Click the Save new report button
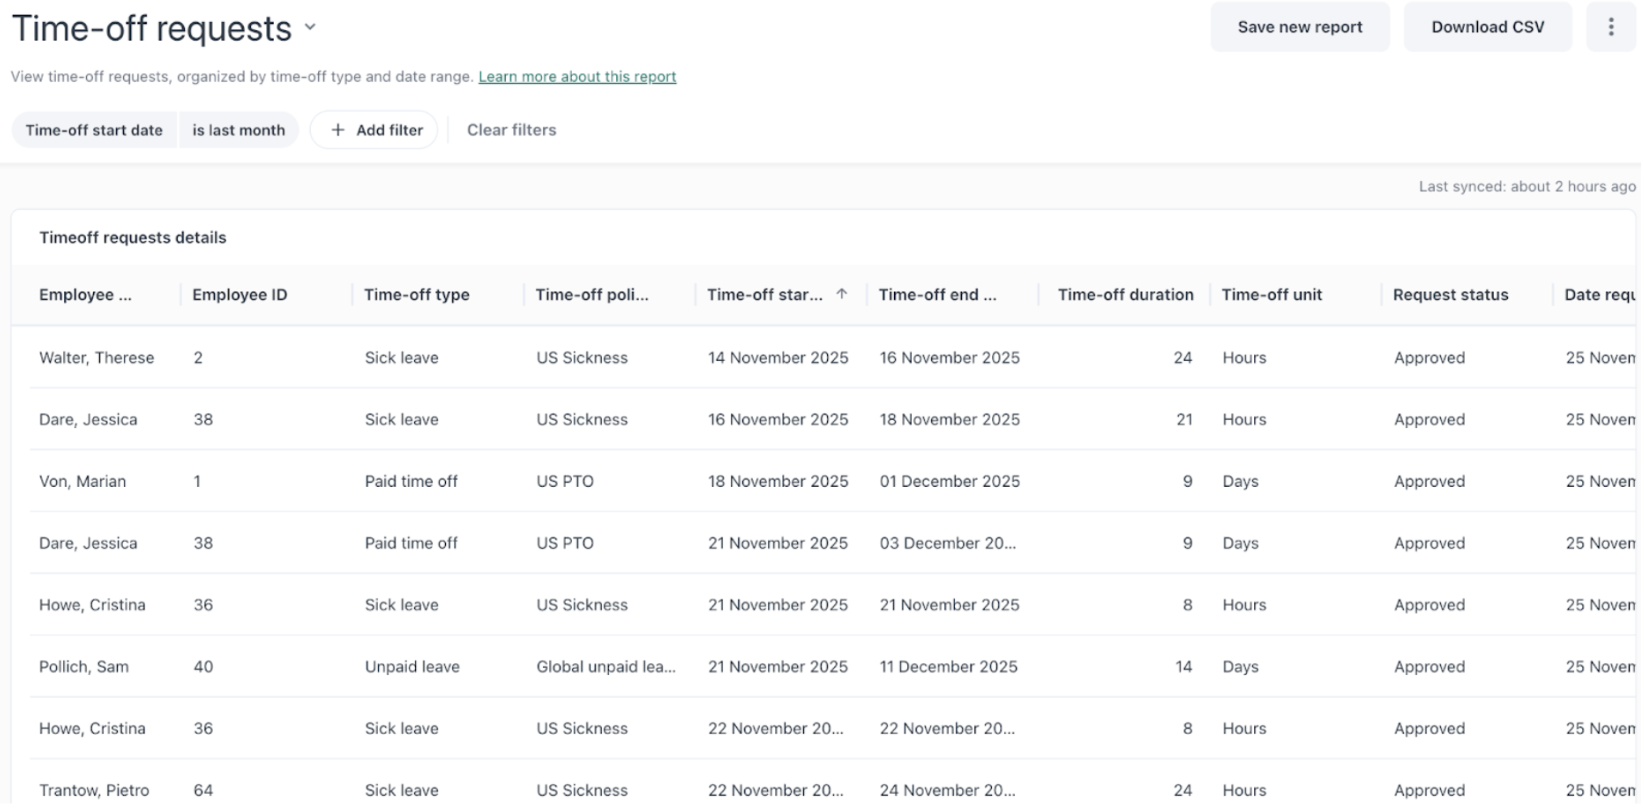The height and width of the screenshot is (809, 1644). (1299, 27)
